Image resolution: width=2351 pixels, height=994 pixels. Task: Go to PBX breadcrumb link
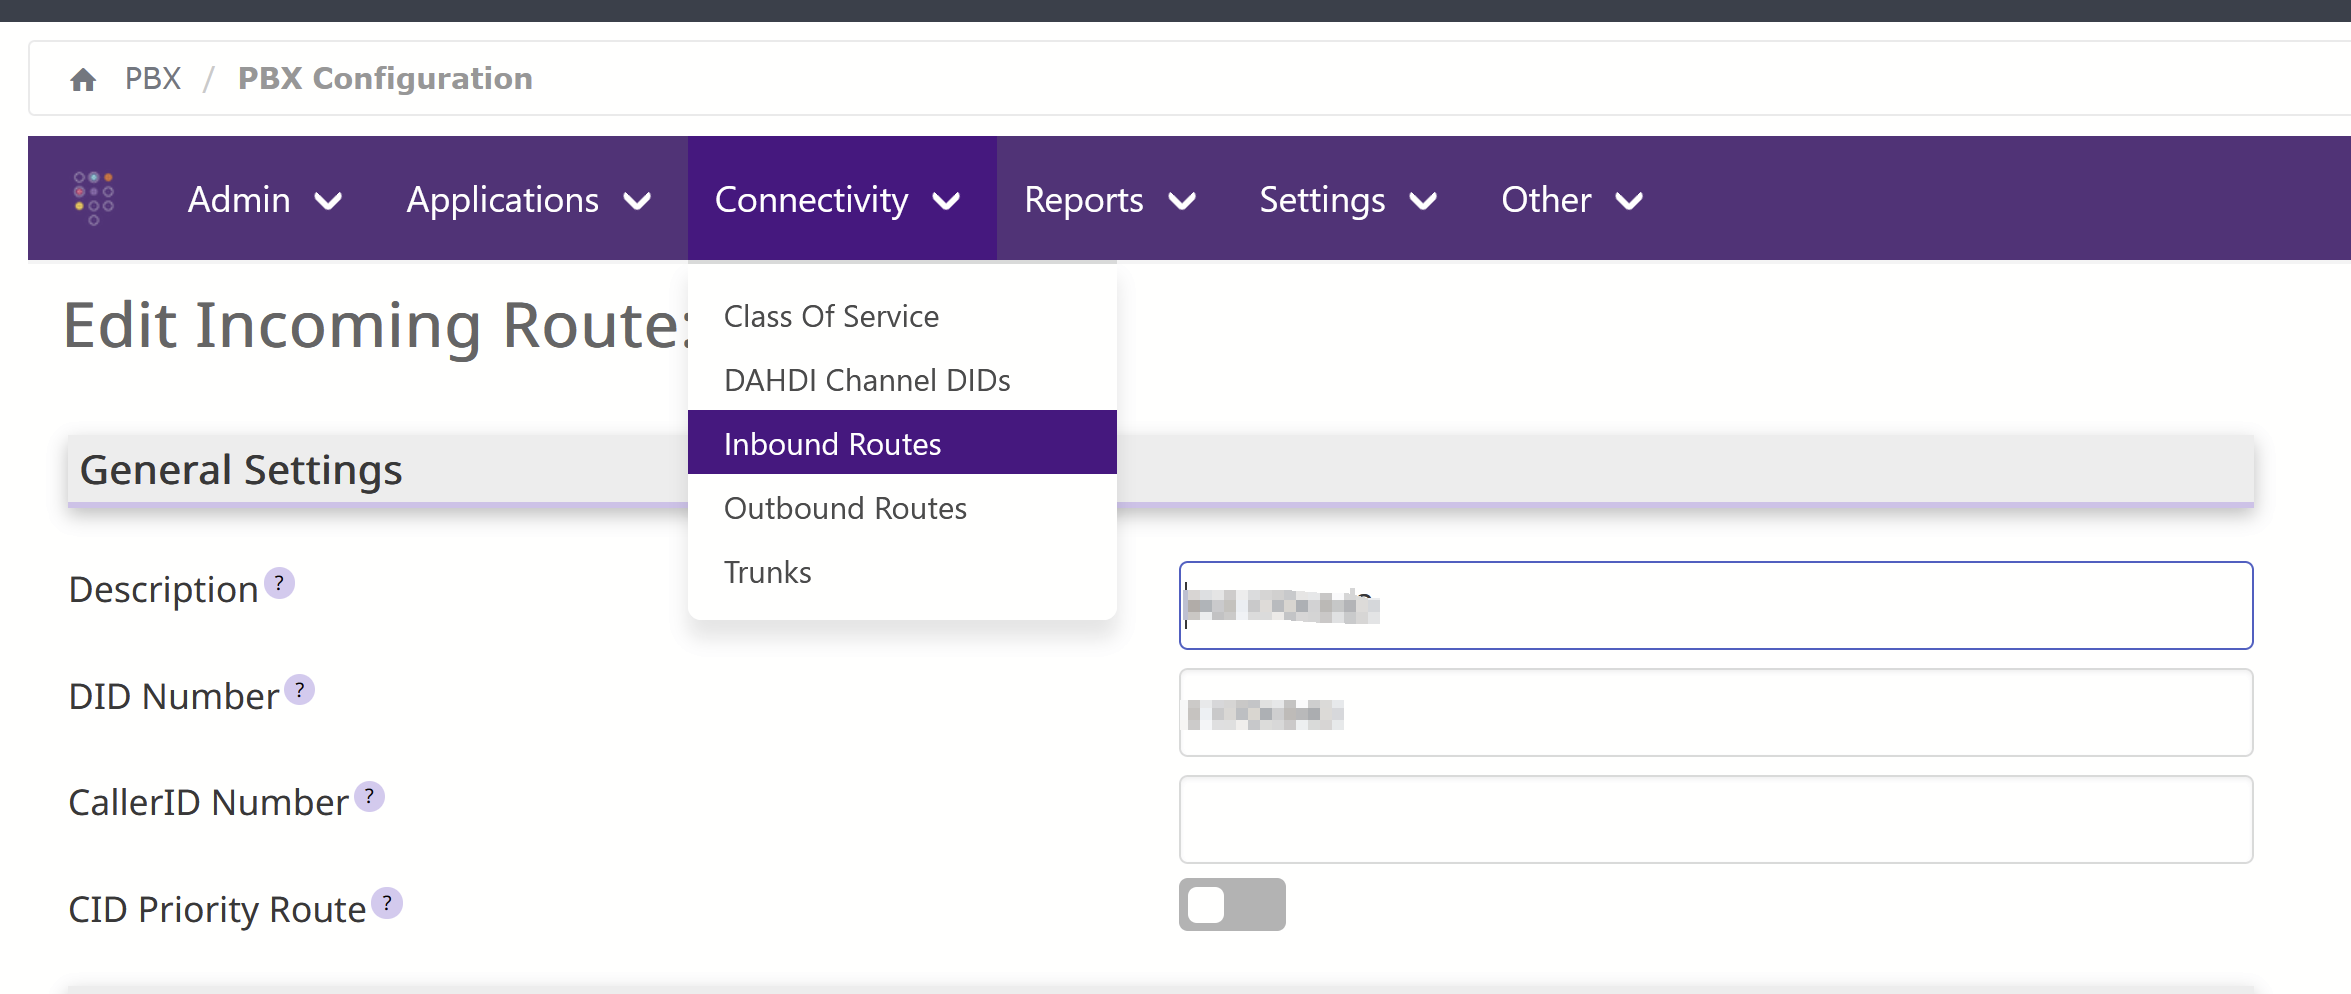(x=153, y=78)
